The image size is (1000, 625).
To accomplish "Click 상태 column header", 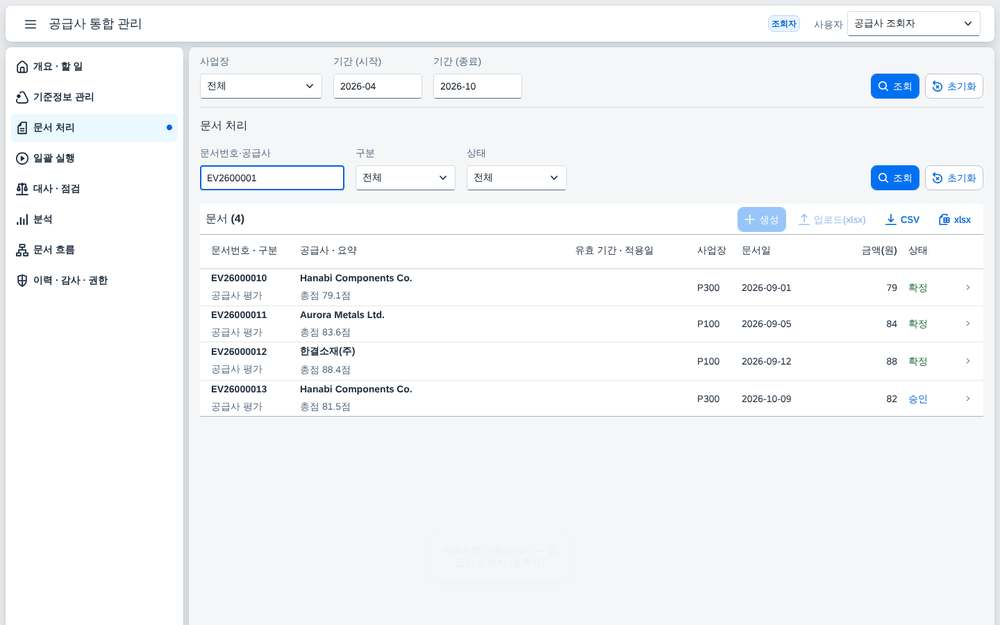I will click(918, 251).
